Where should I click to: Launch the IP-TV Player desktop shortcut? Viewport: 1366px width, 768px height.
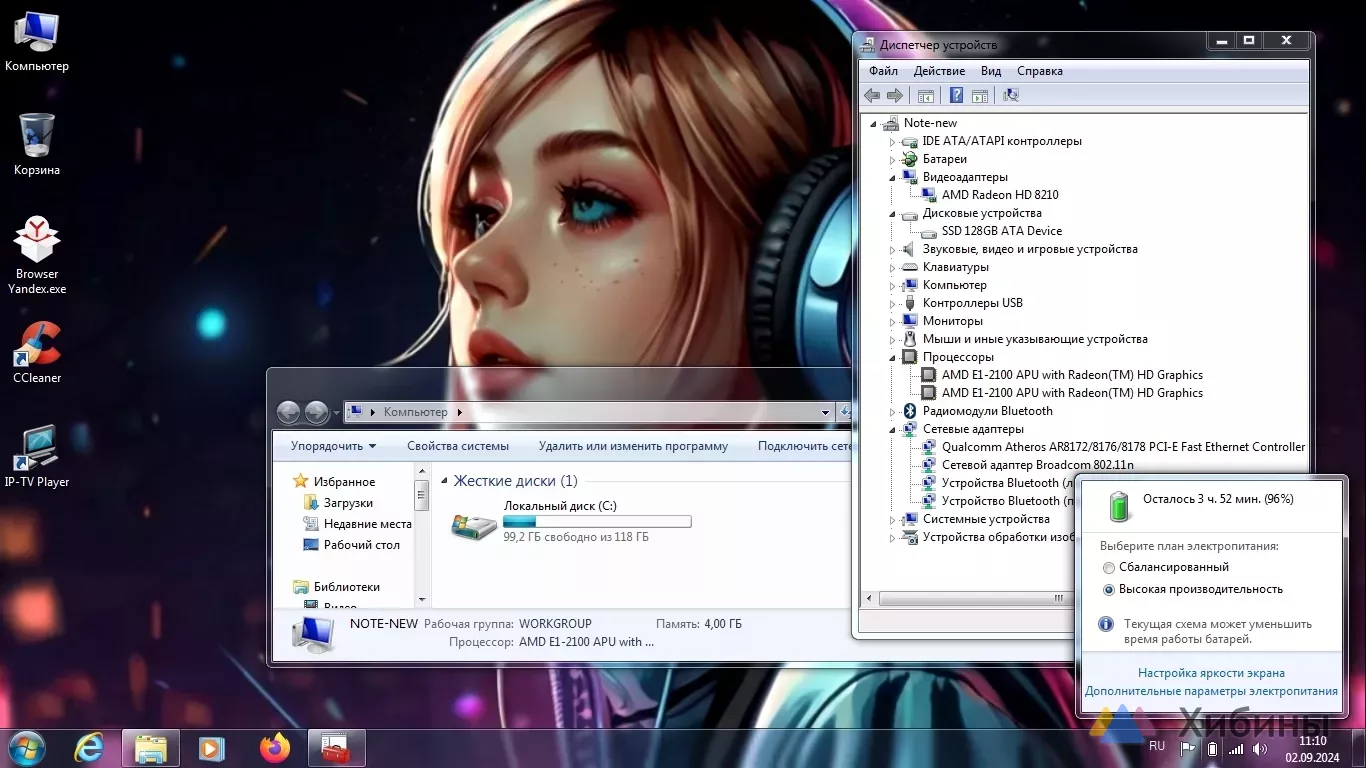point(37,456)
